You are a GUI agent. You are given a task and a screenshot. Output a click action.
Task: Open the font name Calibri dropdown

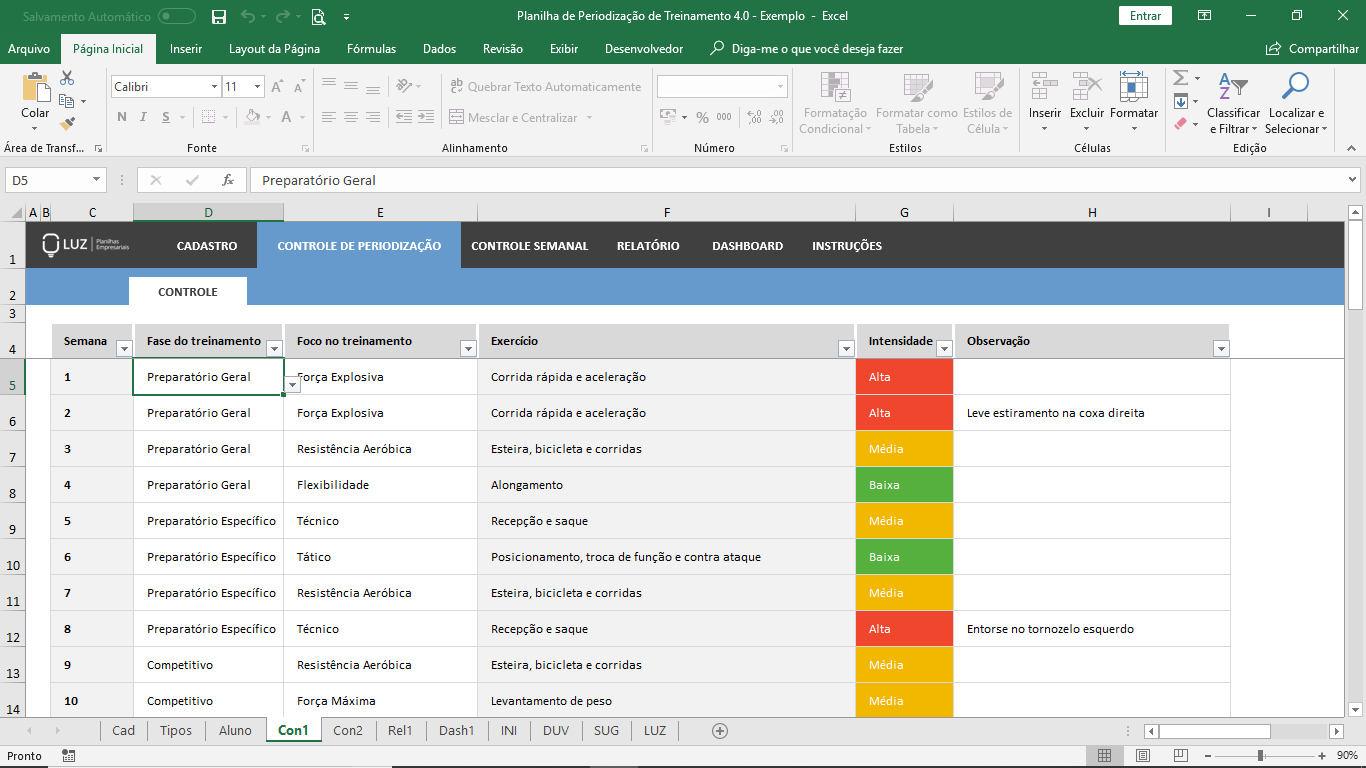point(214,87)
